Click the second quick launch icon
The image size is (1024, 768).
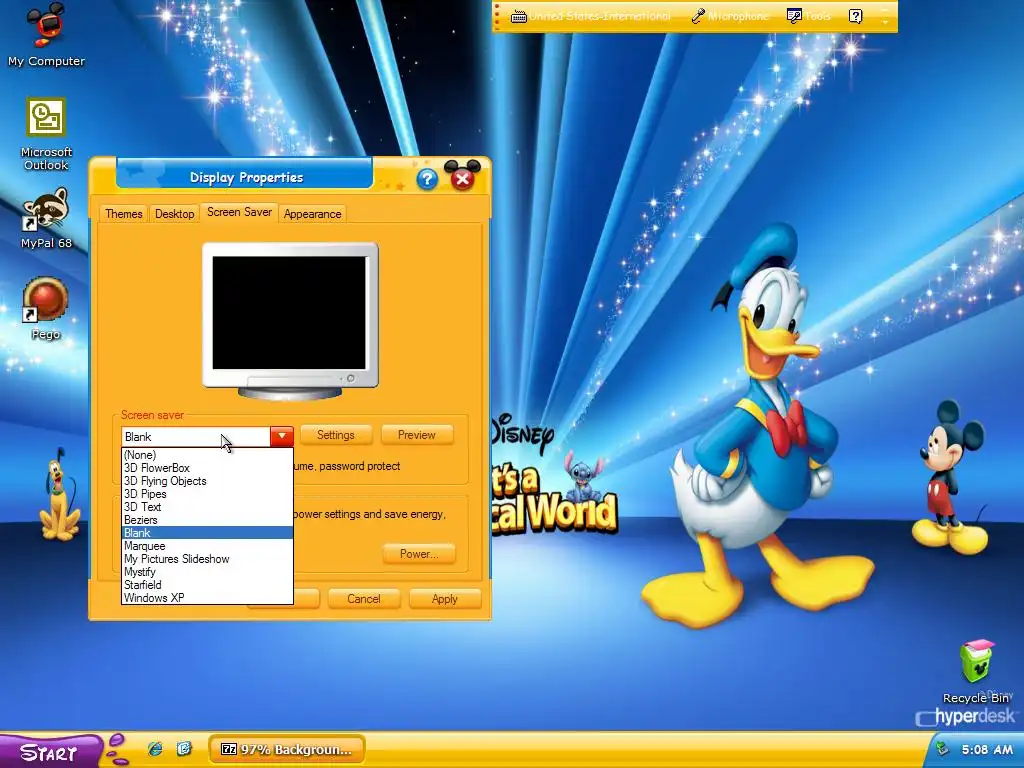(x=184, y=749)
